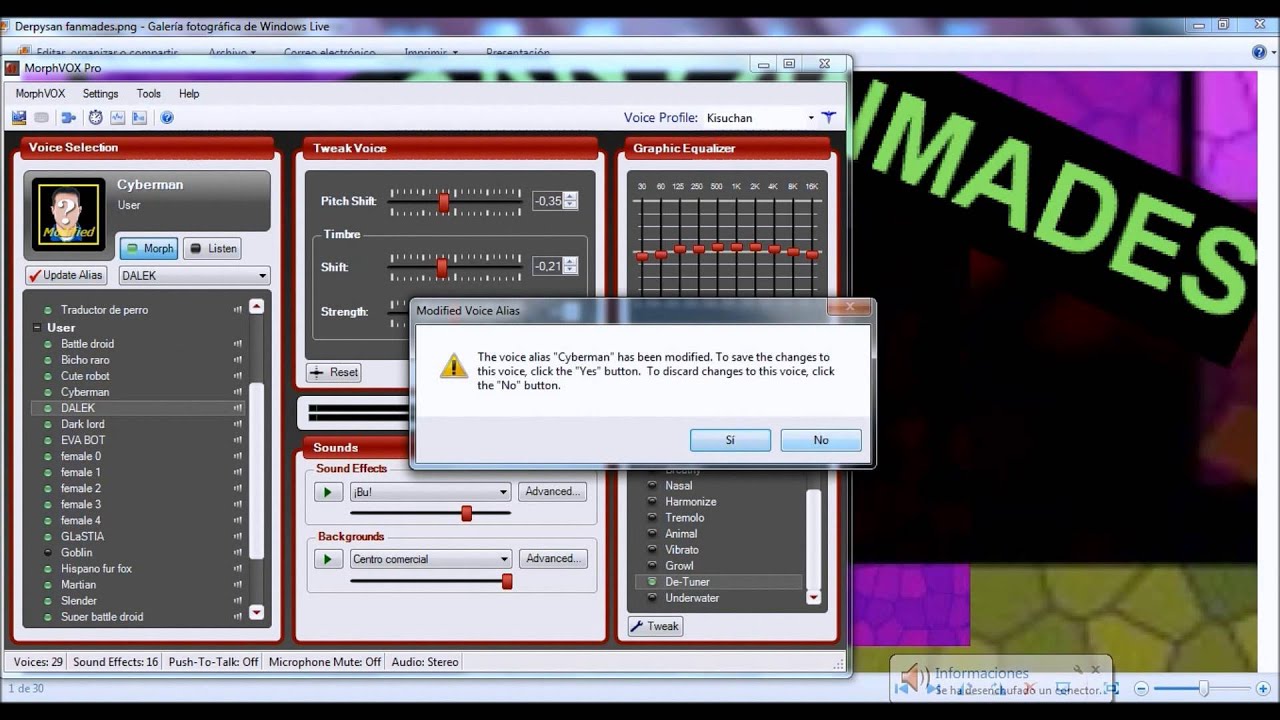Open Imprimir menu in Photo Gallery

tap(431, 52)
